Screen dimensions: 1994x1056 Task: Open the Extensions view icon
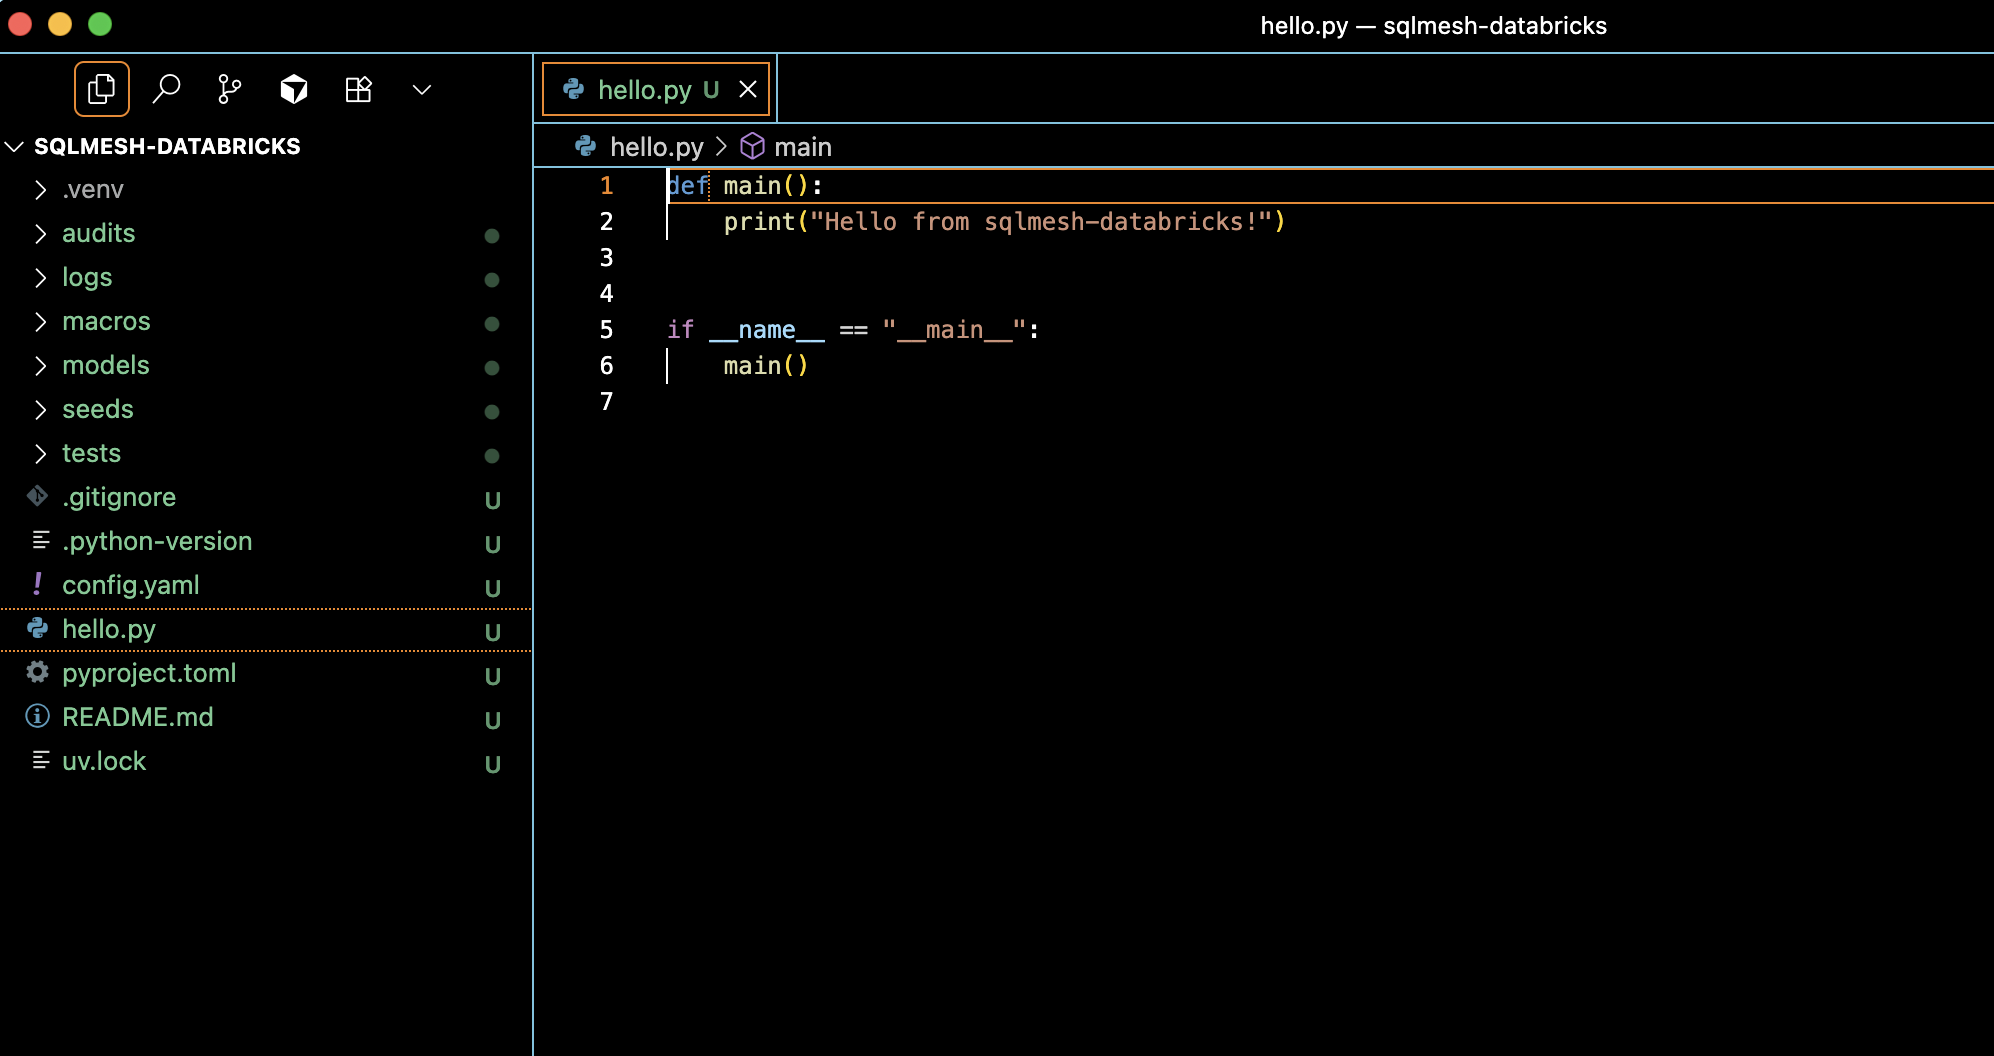click(358, 90)
